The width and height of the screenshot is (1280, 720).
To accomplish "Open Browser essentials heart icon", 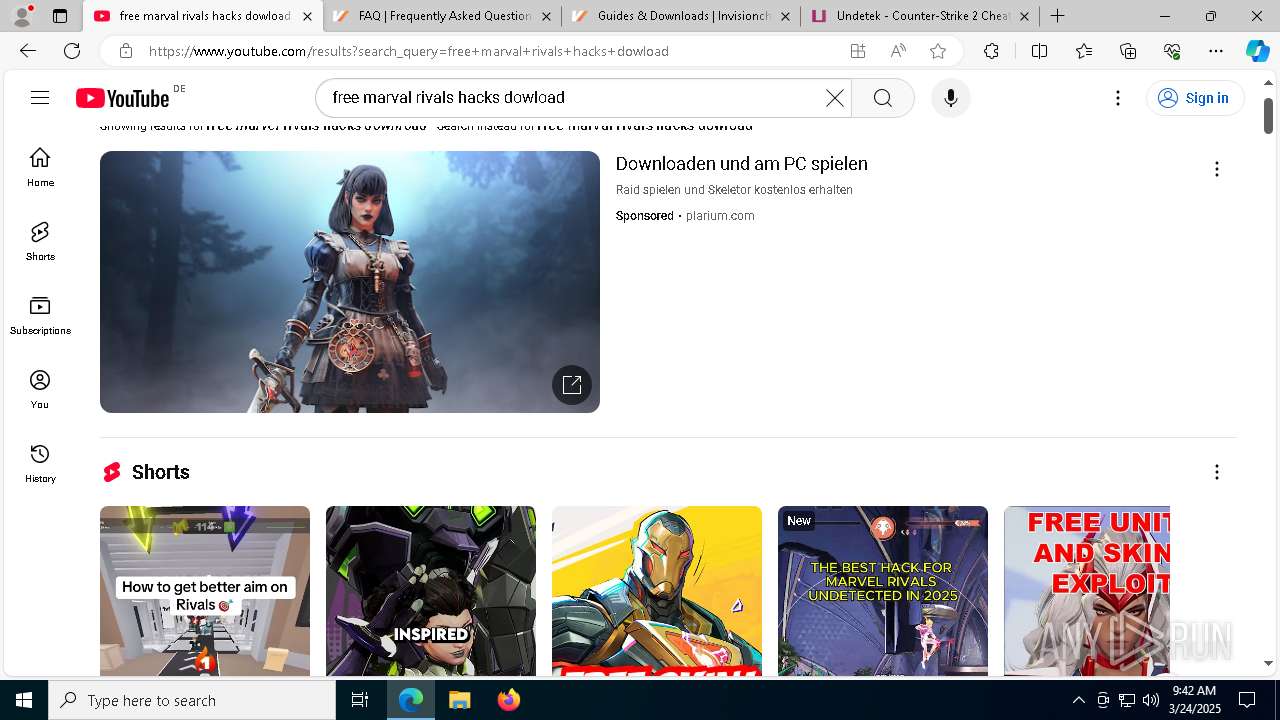I will click(x=1172, y=51).
